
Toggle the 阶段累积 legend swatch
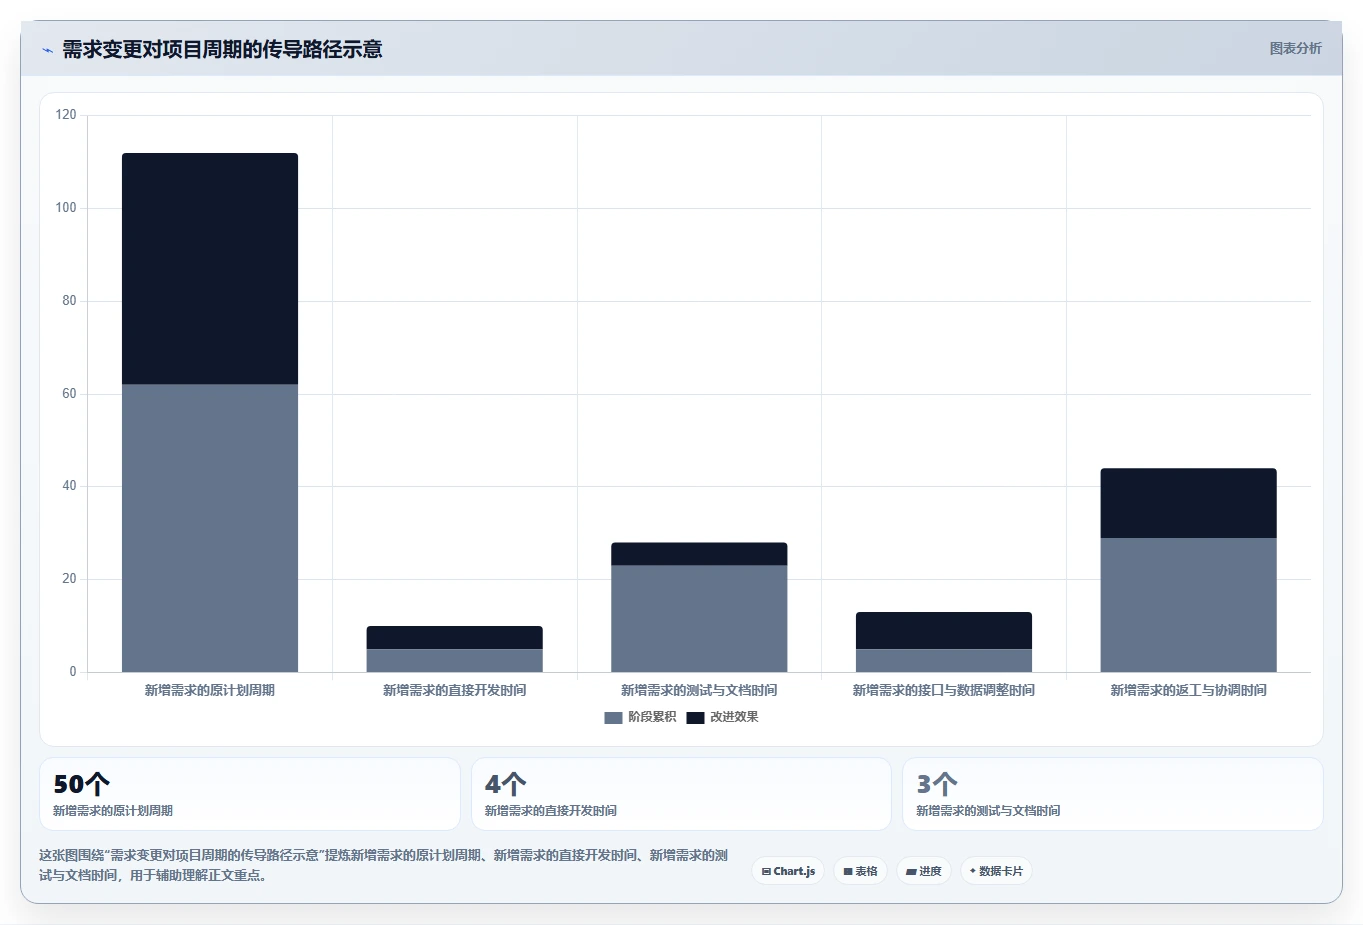tap(613, 717)
